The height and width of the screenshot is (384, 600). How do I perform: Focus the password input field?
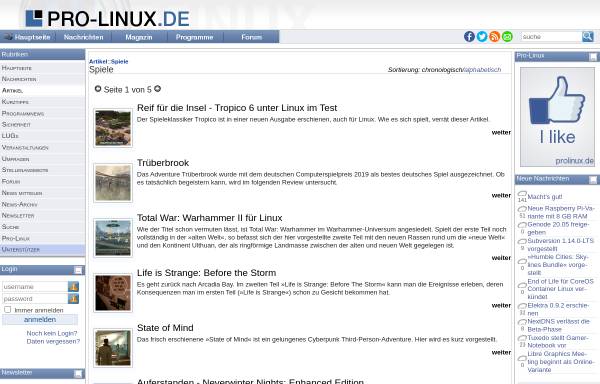(x=35, y=298)
